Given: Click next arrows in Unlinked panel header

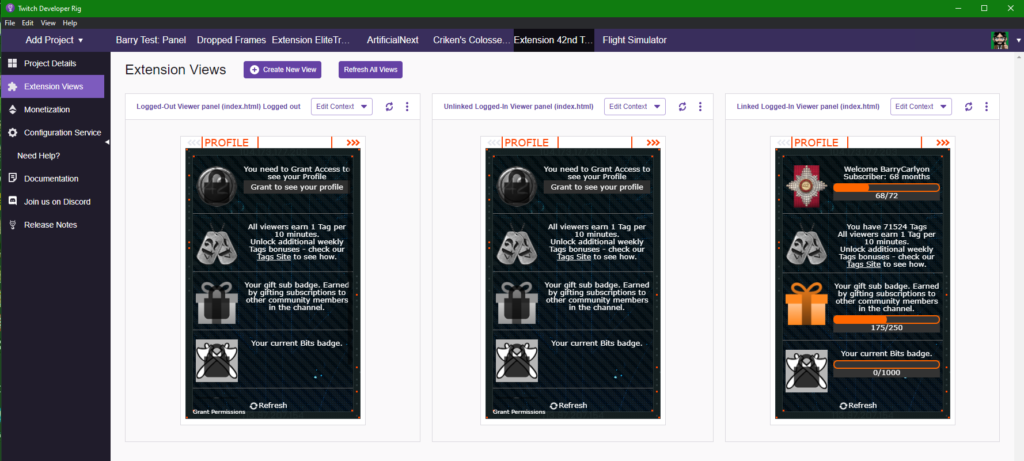Looking at the screenshot, I should point(653,143).
